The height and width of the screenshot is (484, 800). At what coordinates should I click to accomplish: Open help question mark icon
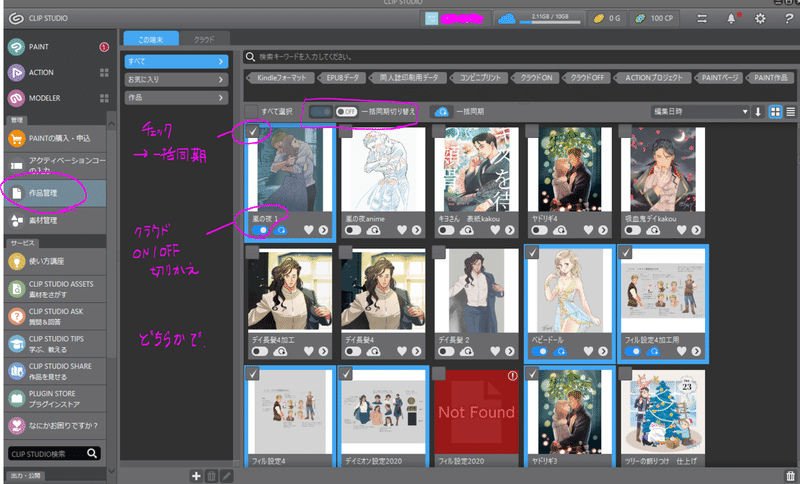[789, 18]
